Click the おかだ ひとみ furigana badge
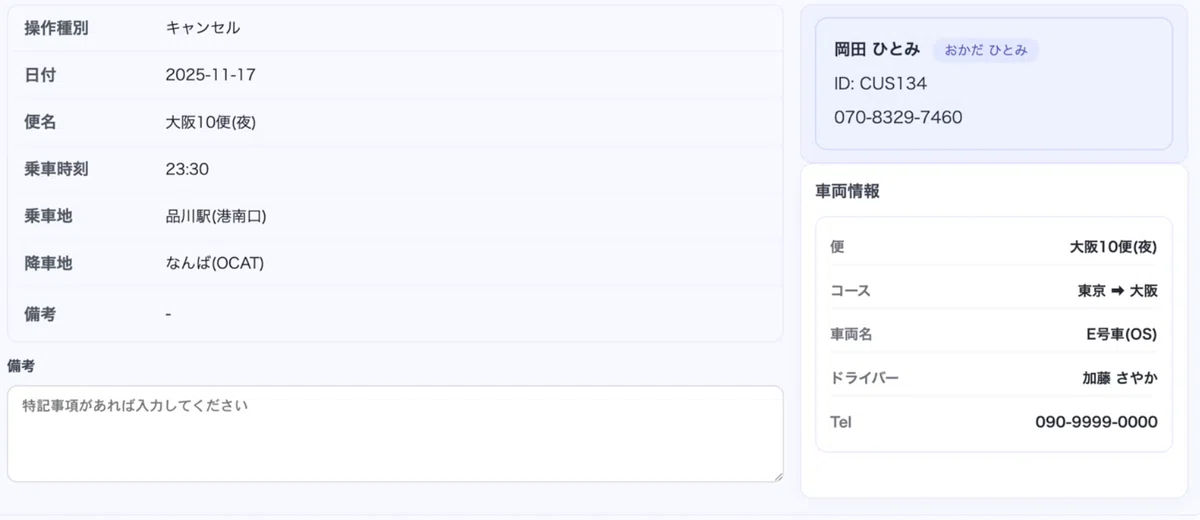Viewport: 1200px width, 520px height. 986,50
